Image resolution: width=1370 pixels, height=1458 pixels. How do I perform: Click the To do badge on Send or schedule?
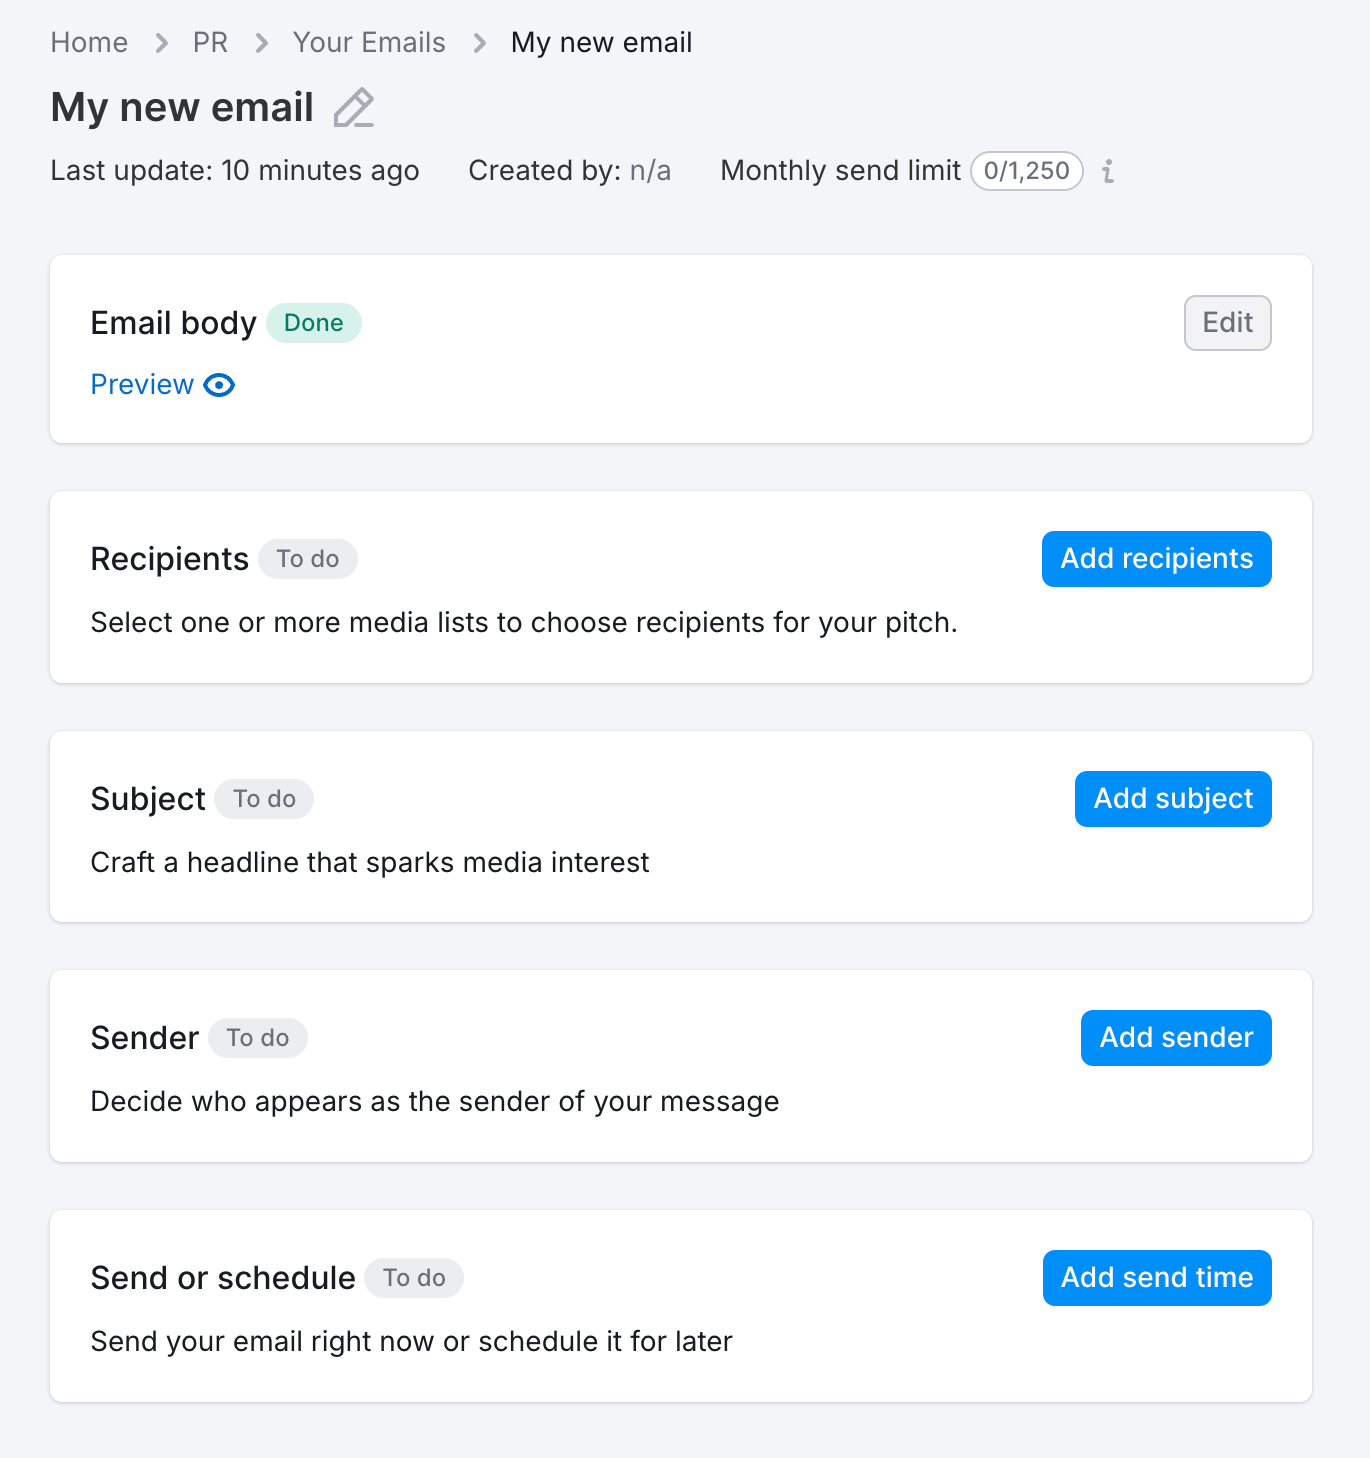[x=413, y=1277]
